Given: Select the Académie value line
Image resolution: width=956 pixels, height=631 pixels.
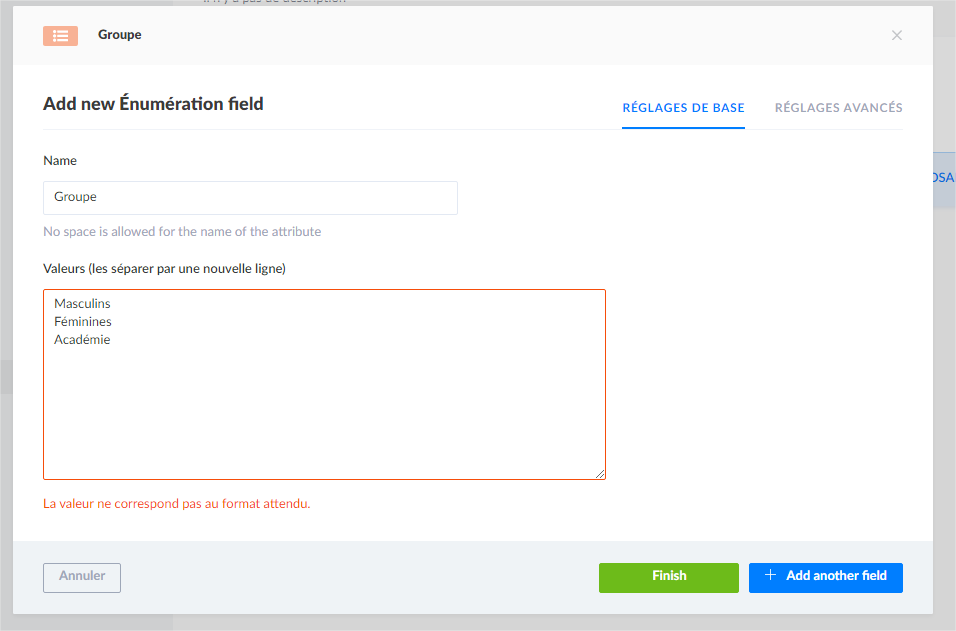Looking at the screenshot, I should pyautogui.click(x=83, y=339).
